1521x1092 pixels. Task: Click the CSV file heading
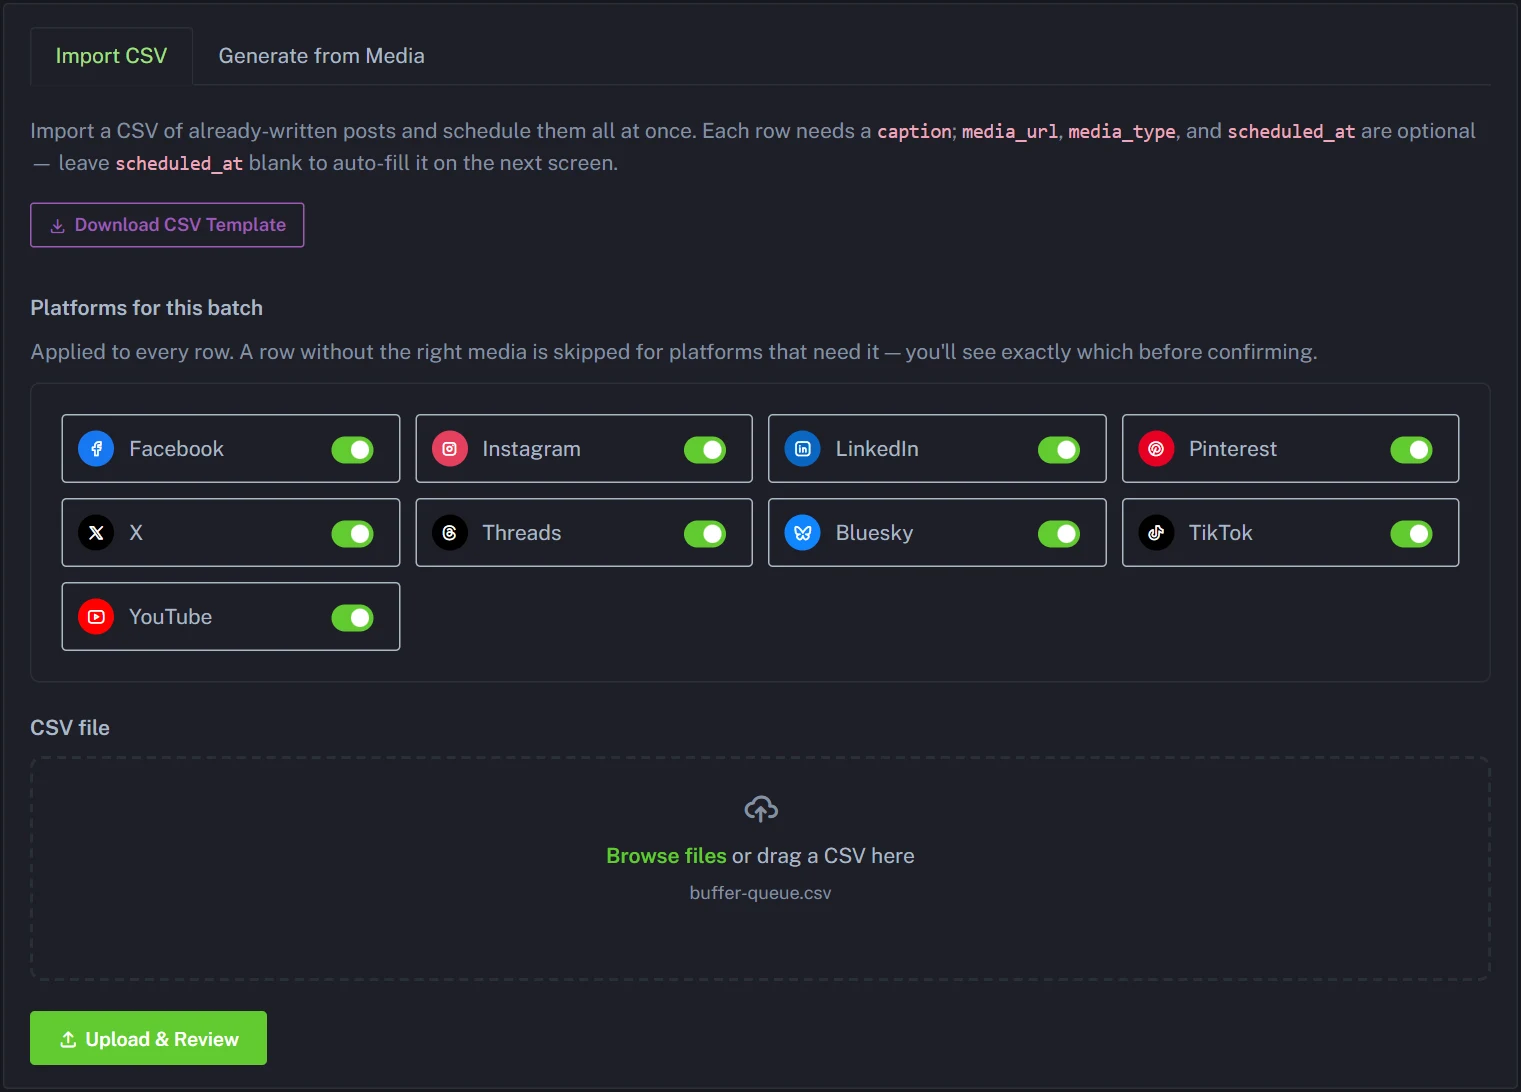tap(70, 728)
